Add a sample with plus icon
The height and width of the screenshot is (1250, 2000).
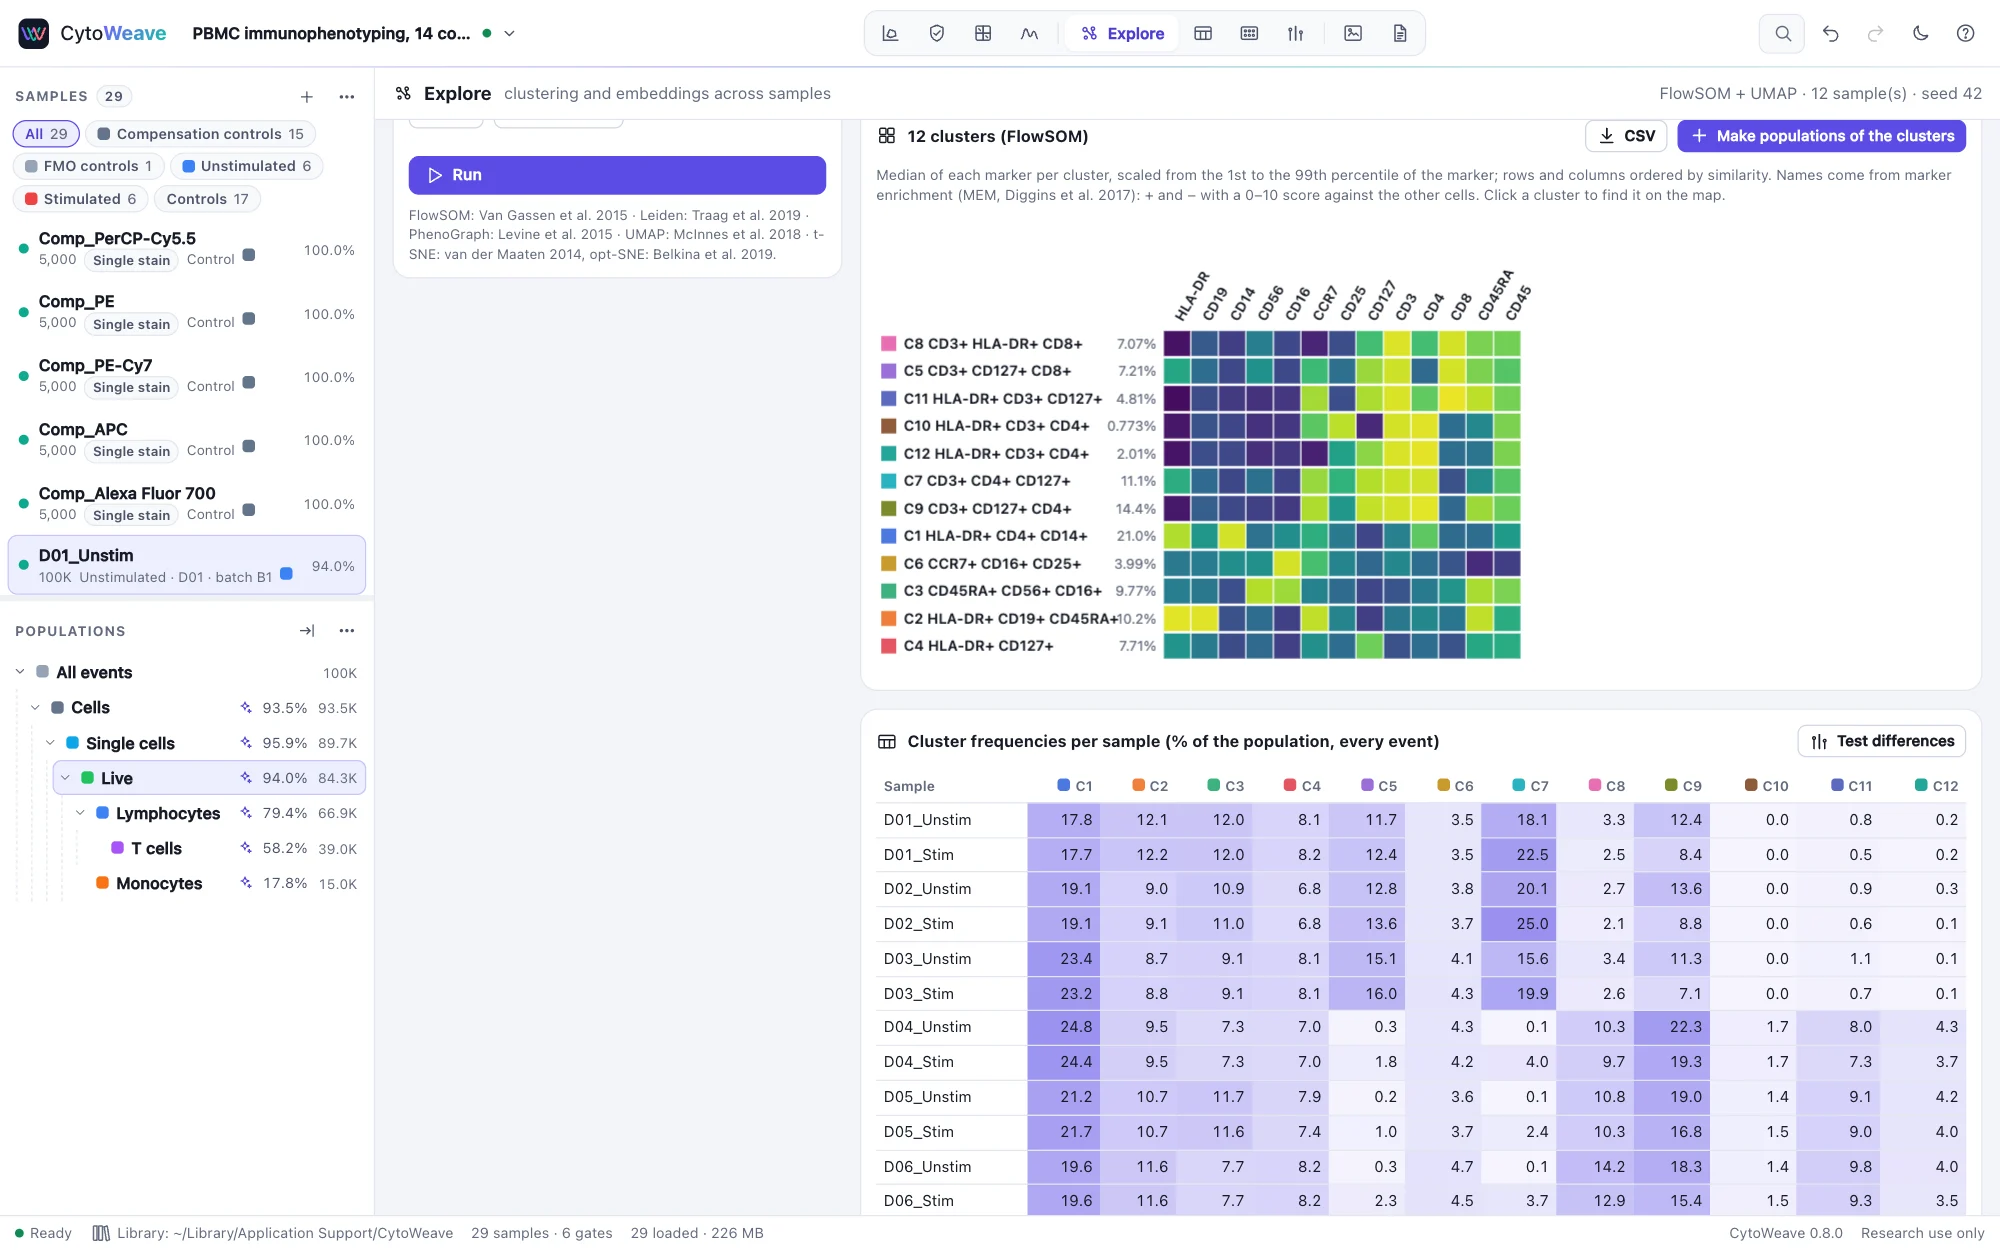[307, 96]
